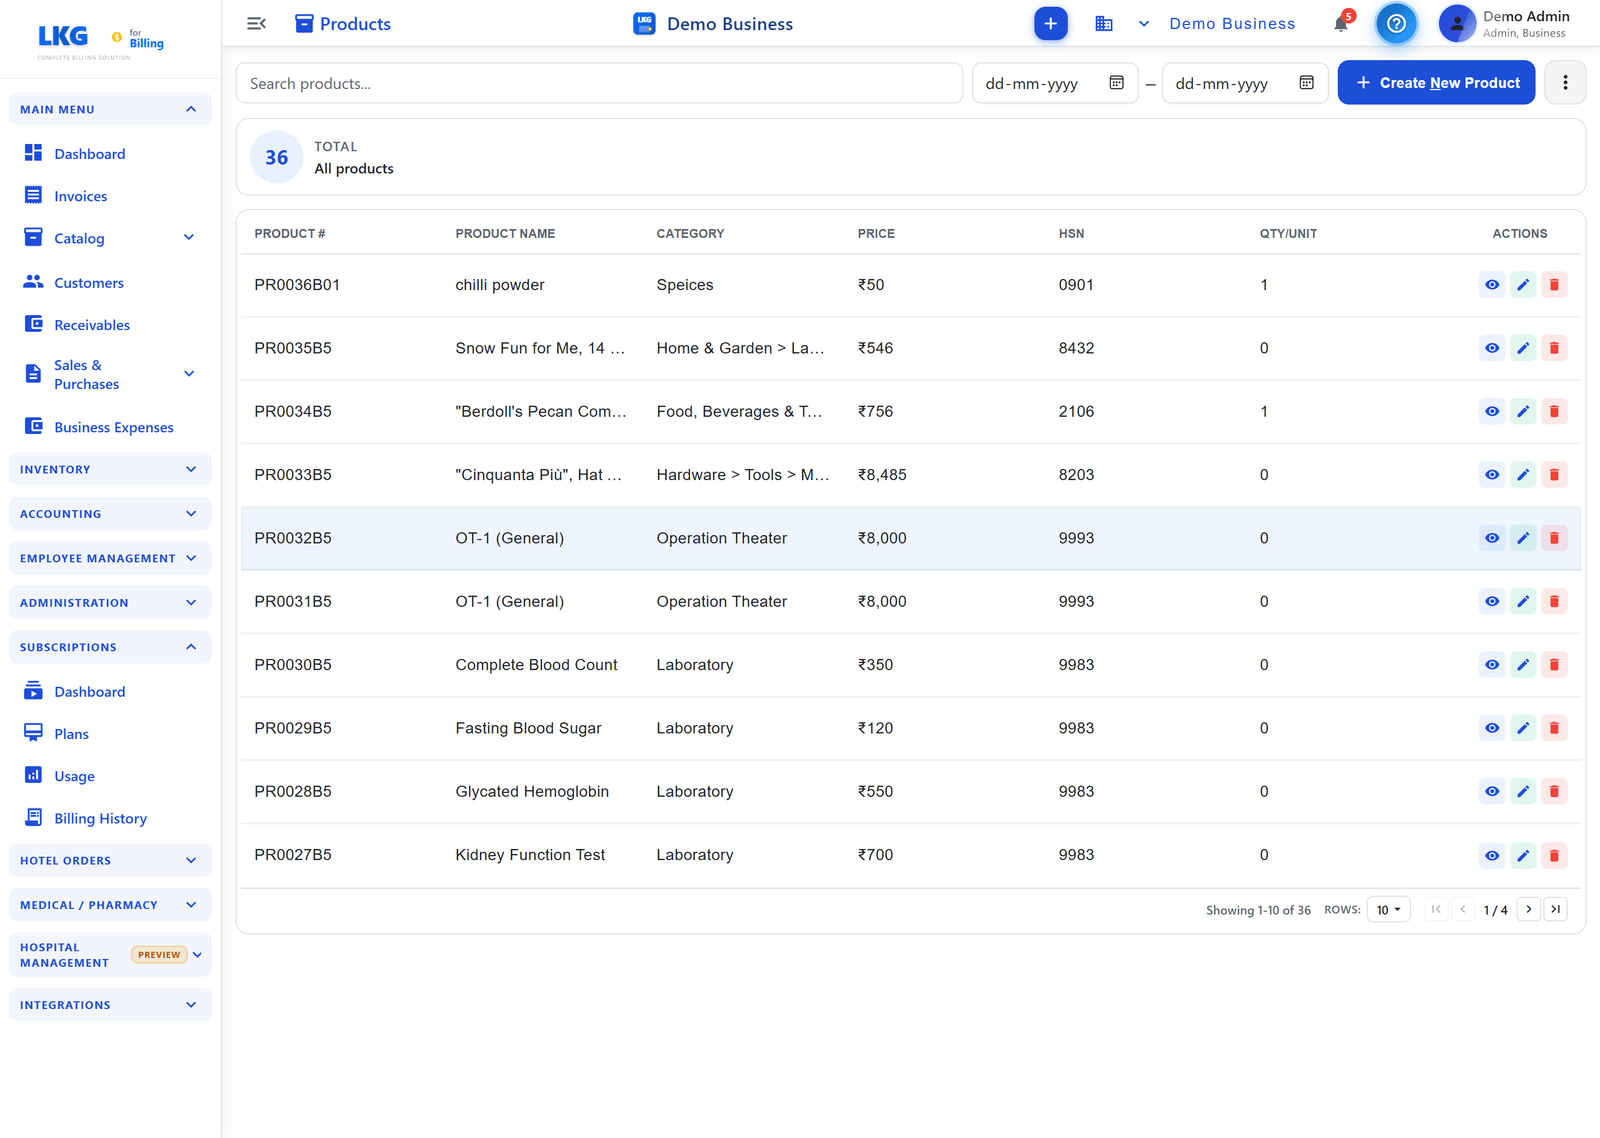
Task: Edit Glycated Hemoglobin product
Action: [x=1523, y=791]
